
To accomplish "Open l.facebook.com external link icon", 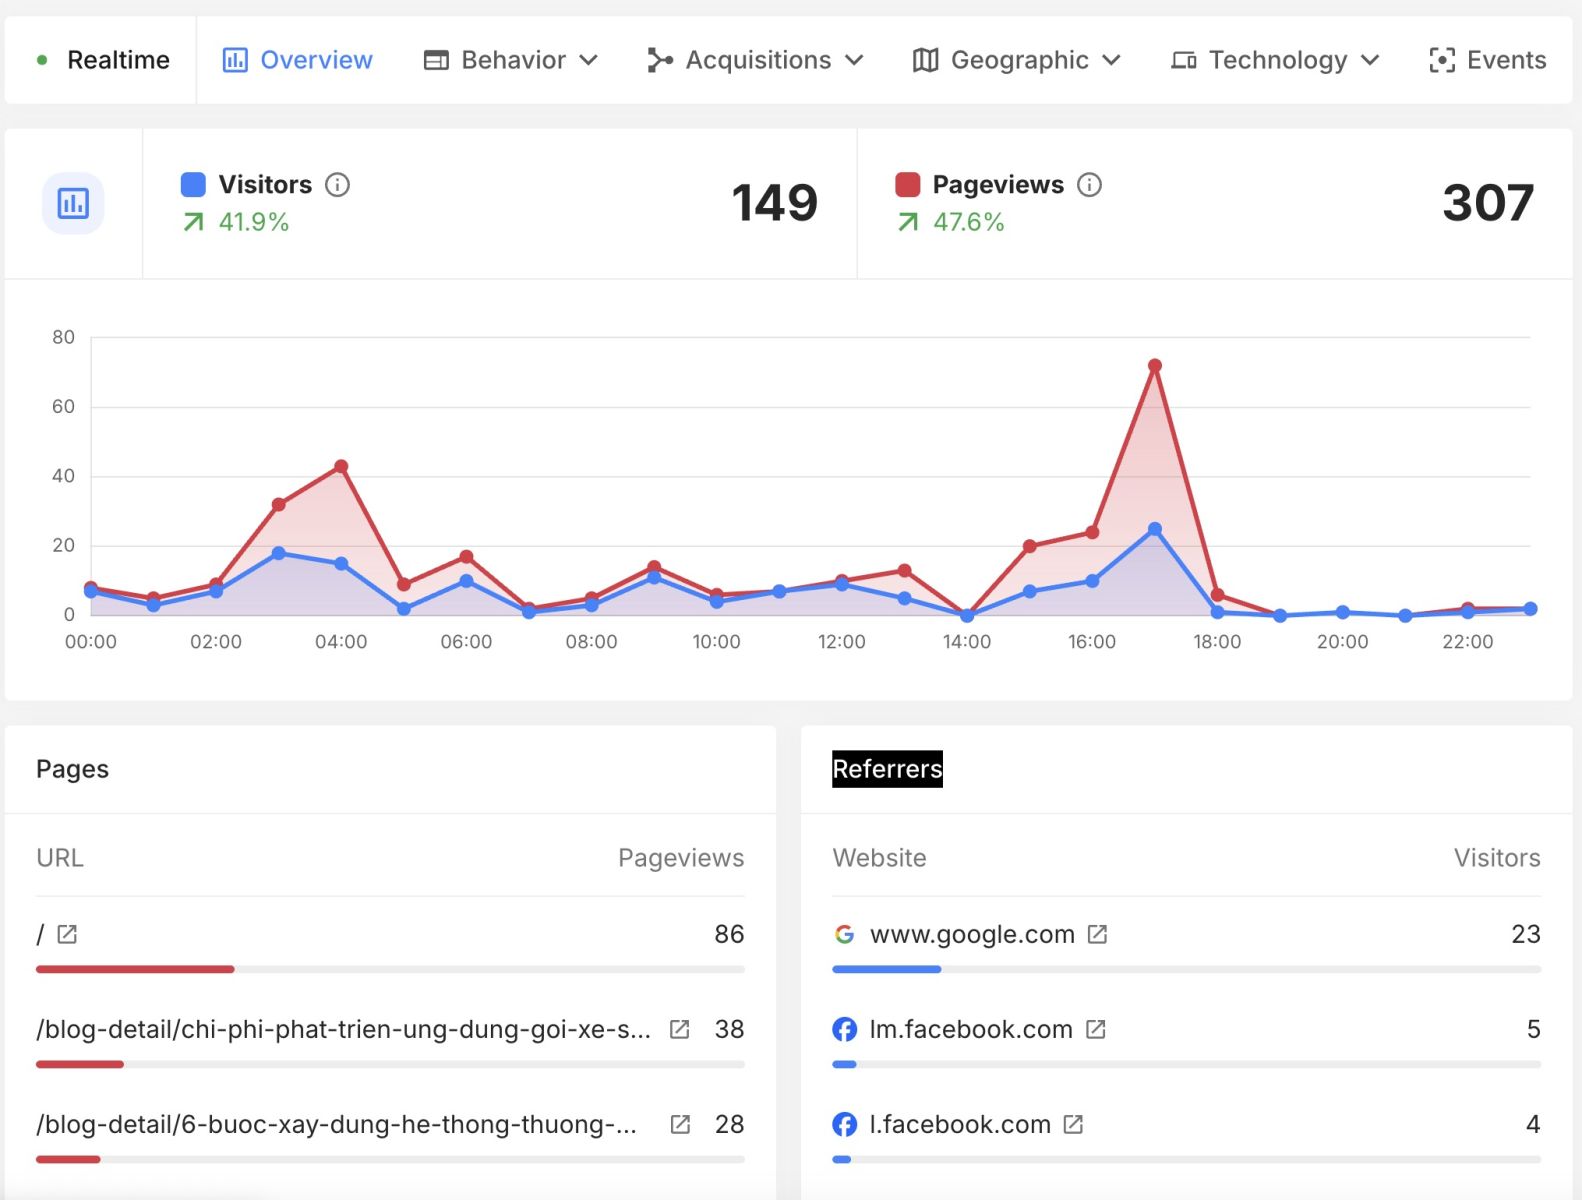I will (x=1073, y=1124).
